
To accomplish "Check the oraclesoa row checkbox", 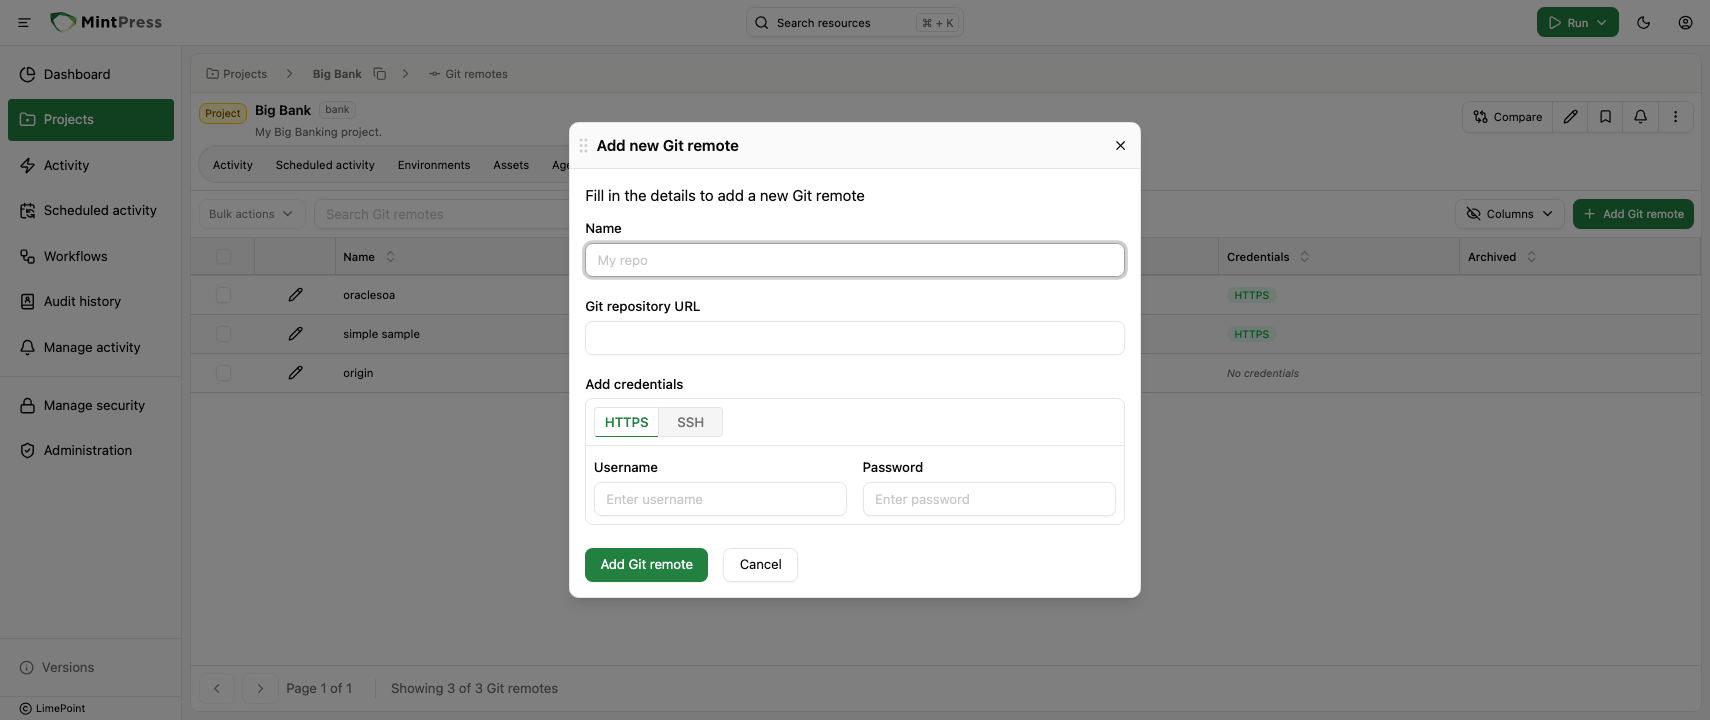I will pos(223,295).
